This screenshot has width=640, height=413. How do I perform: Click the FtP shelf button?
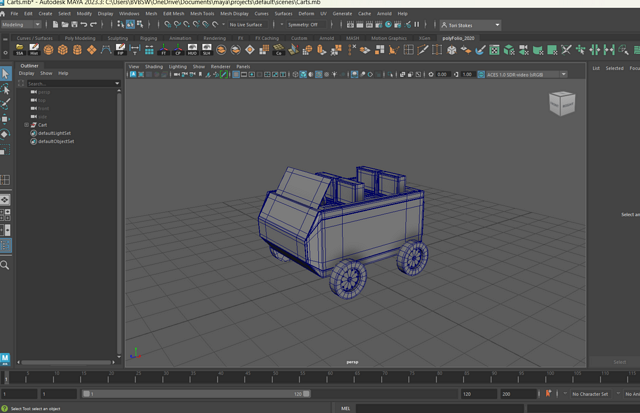(x=120, y=50)
